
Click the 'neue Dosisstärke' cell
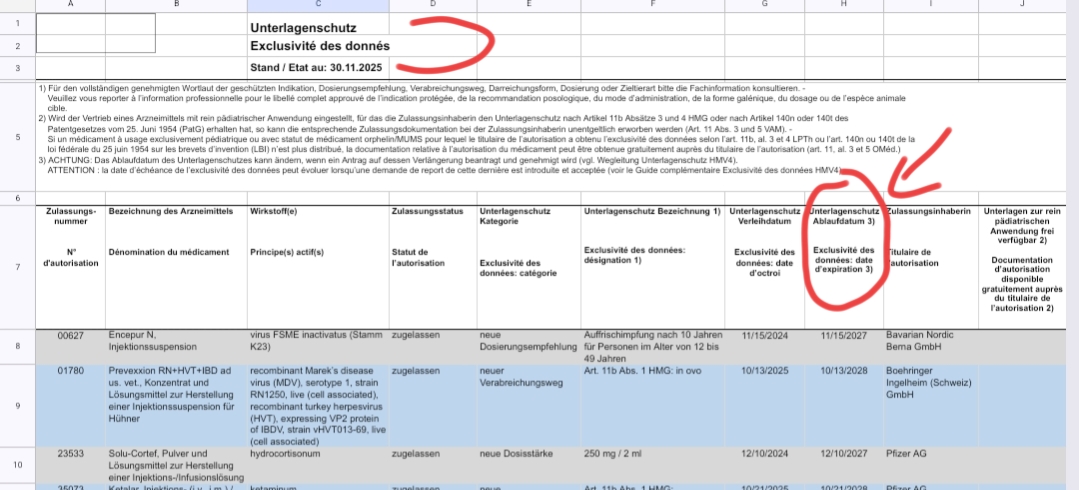(x=528, y=465)
